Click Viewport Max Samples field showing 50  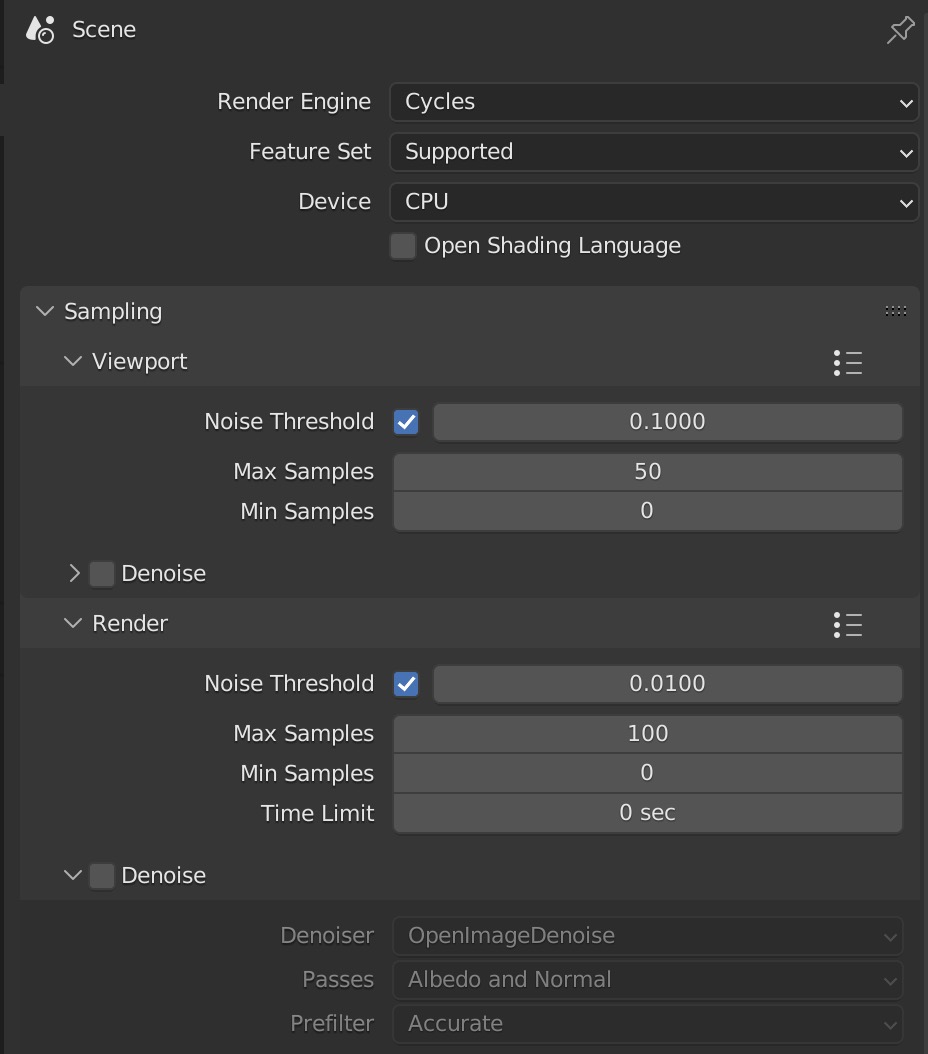648,472
